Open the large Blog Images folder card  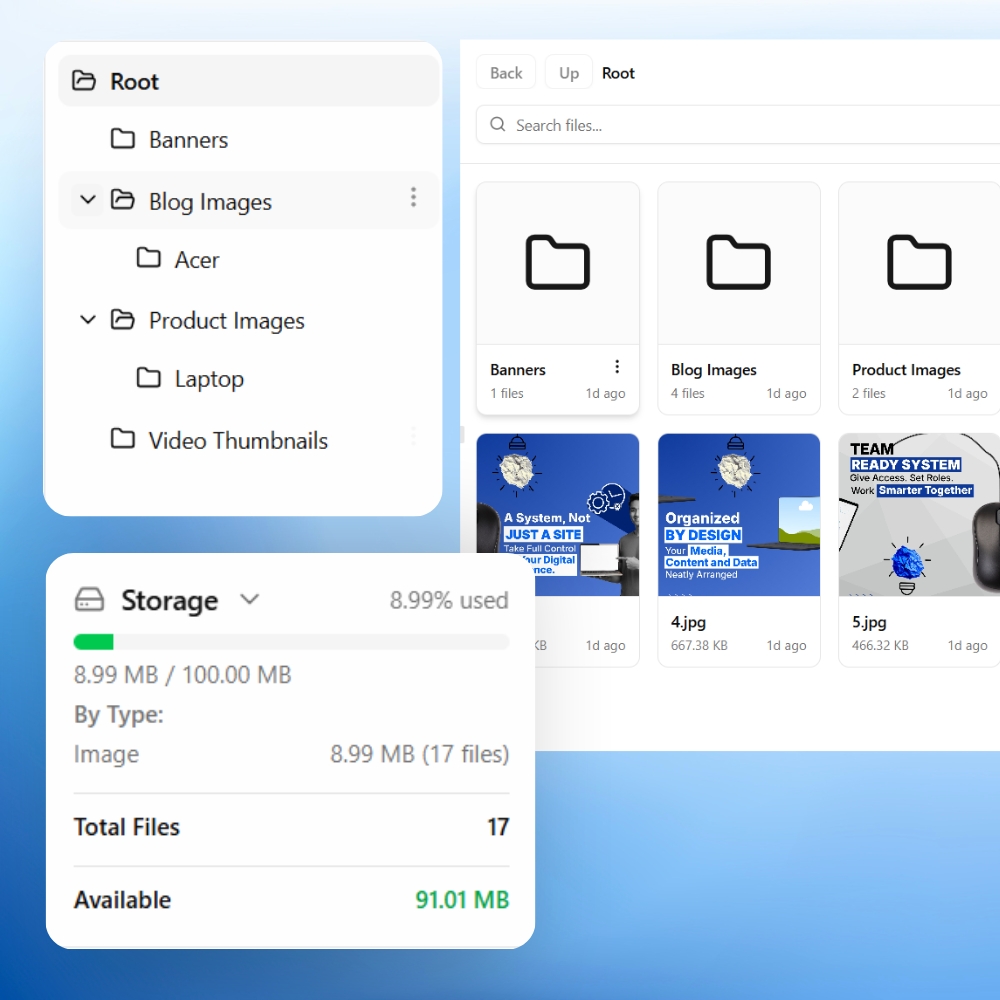[x=738, y=263]
